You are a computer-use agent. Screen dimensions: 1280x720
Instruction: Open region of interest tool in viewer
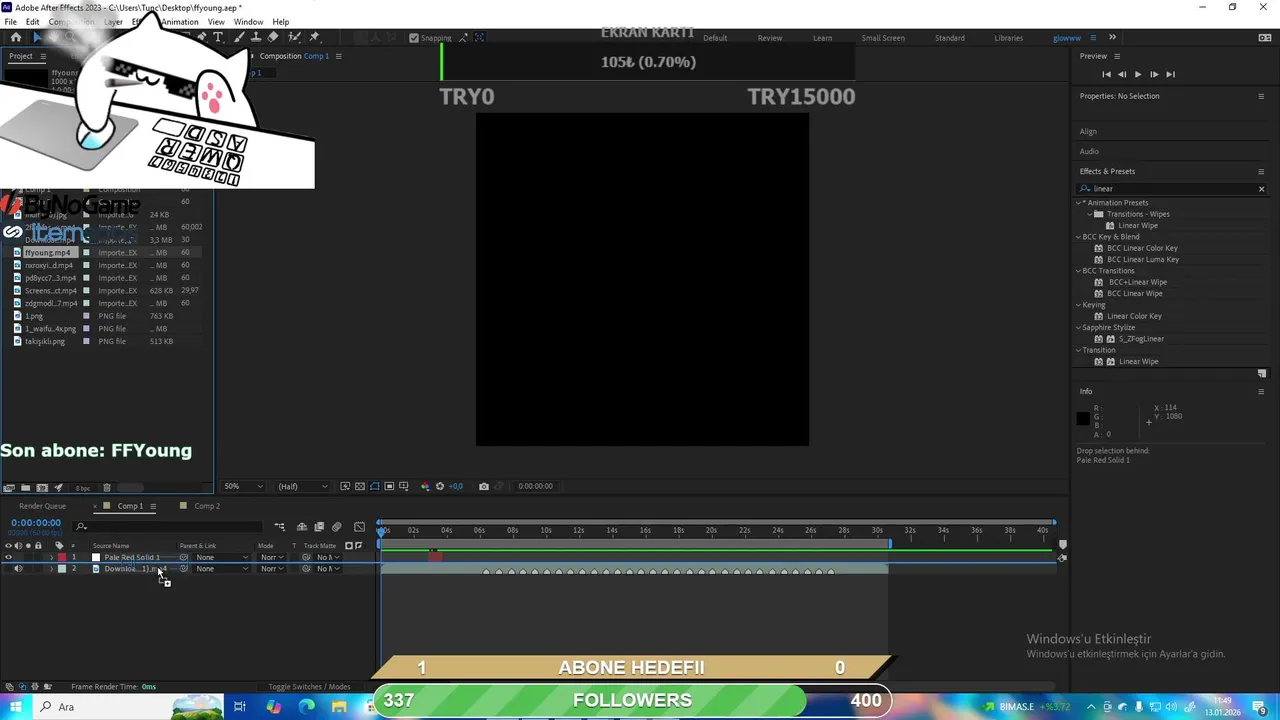(x=389, y=486)
